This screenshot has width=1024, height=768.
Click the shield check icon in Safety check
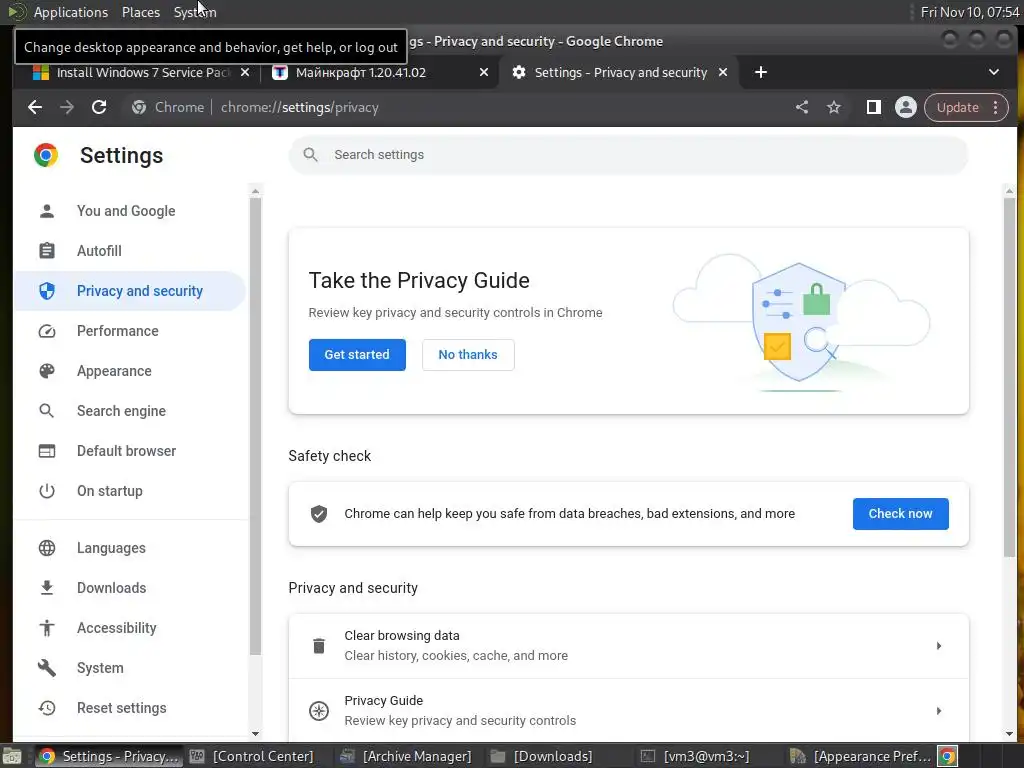(319, 514)
